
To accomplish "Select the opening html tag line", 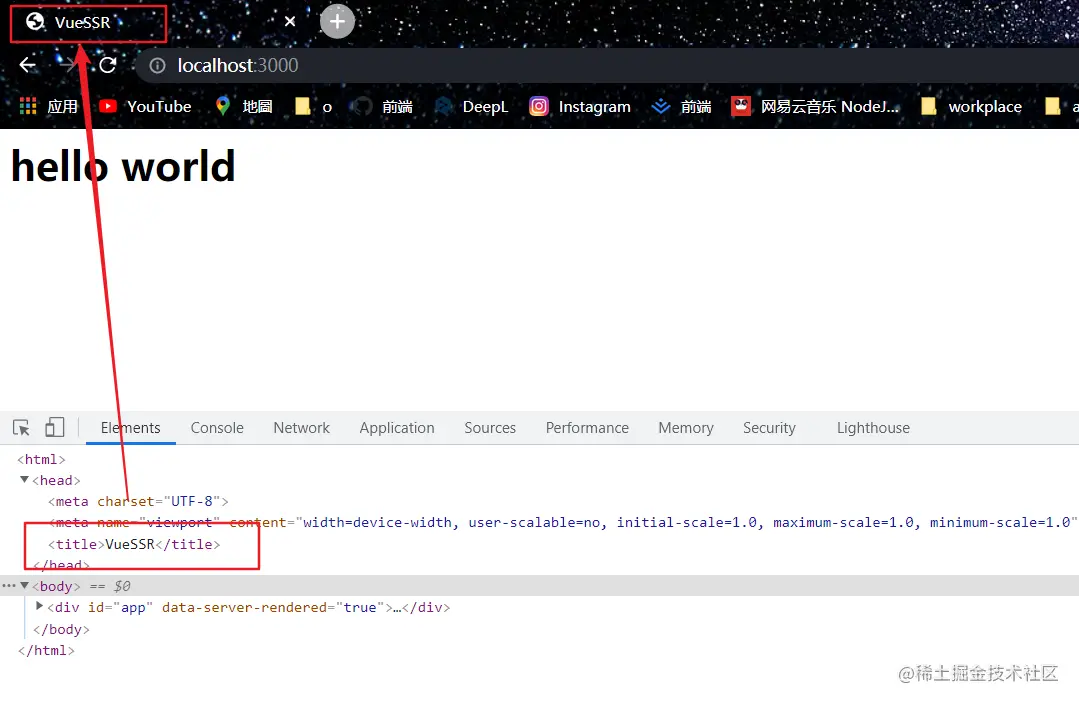I will pyautogui.click(x=41, y=459).
